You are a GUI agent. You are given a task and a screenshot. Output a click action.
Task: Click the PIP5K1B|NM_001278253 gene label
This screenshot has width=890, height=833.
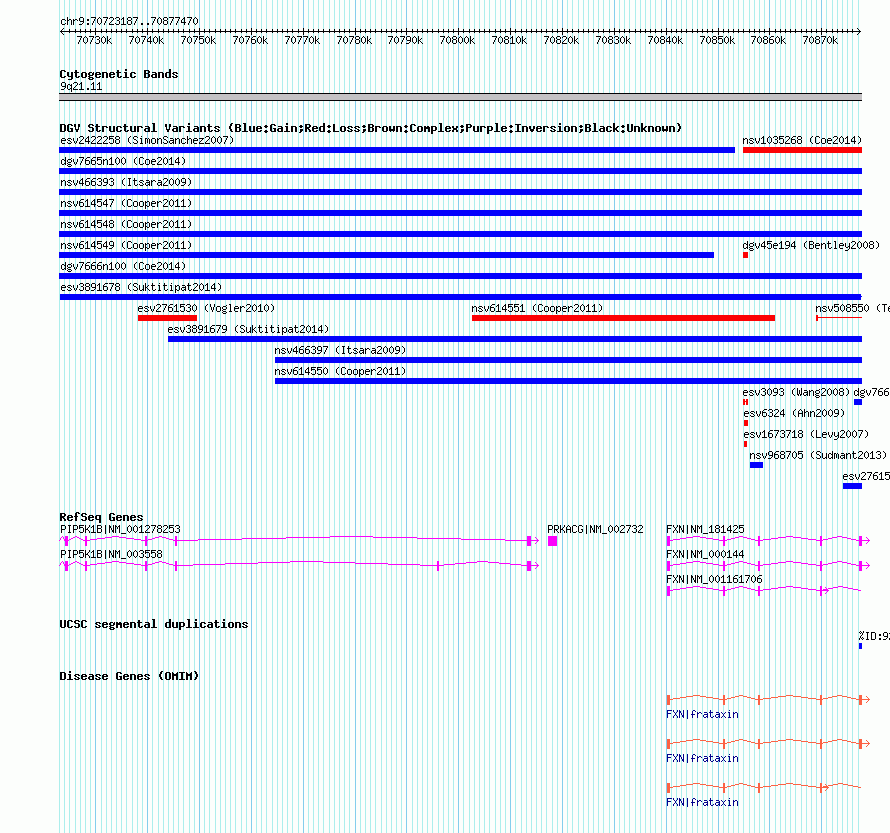tap(120, 529)
